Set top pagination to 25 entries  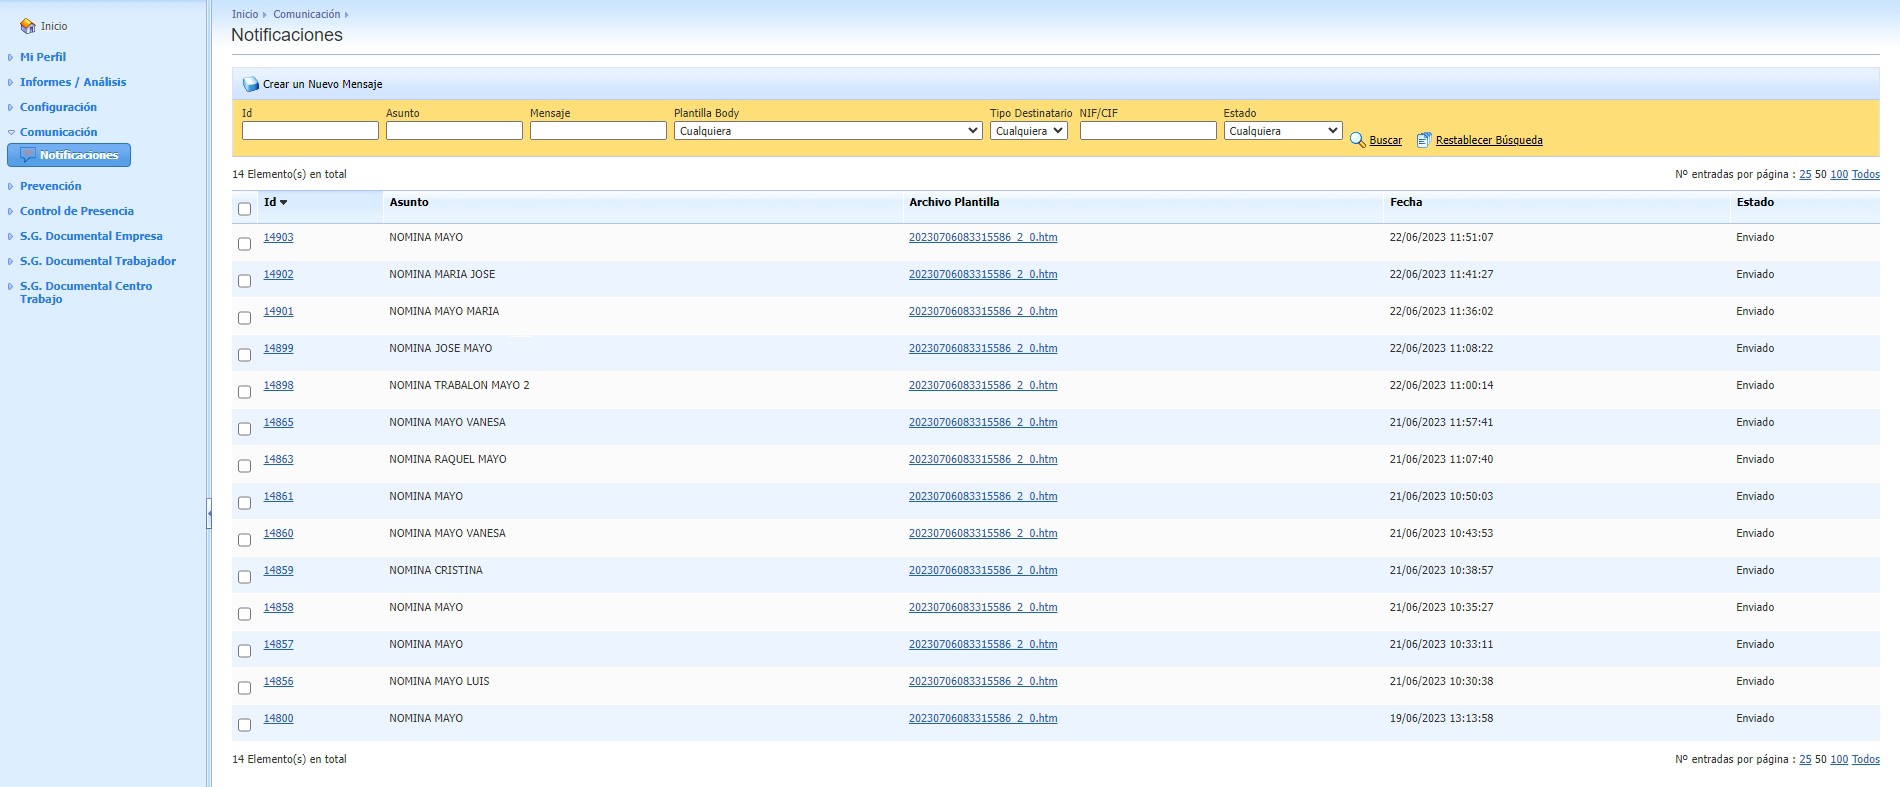pyautogui.click(x=1805, y=174)
